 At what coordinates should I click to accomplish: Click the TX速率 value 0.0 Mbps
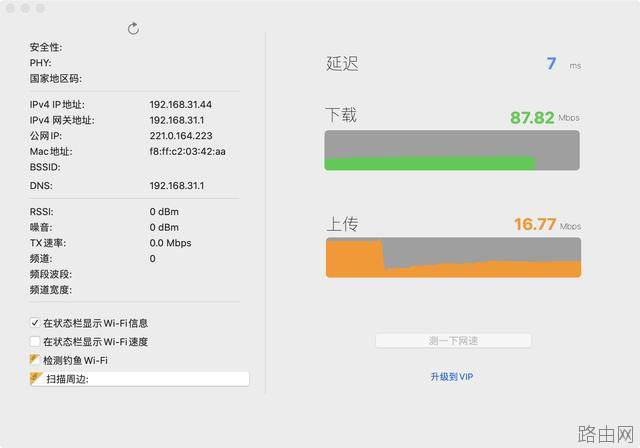click(170, 243)
